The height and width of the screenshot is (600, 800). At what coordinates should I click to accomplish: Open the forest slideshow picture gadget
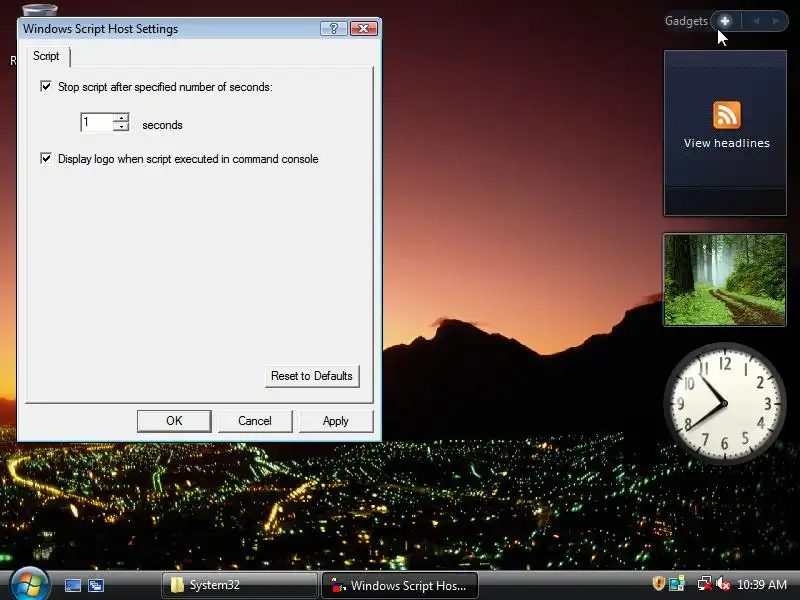(x=724, y=280)
